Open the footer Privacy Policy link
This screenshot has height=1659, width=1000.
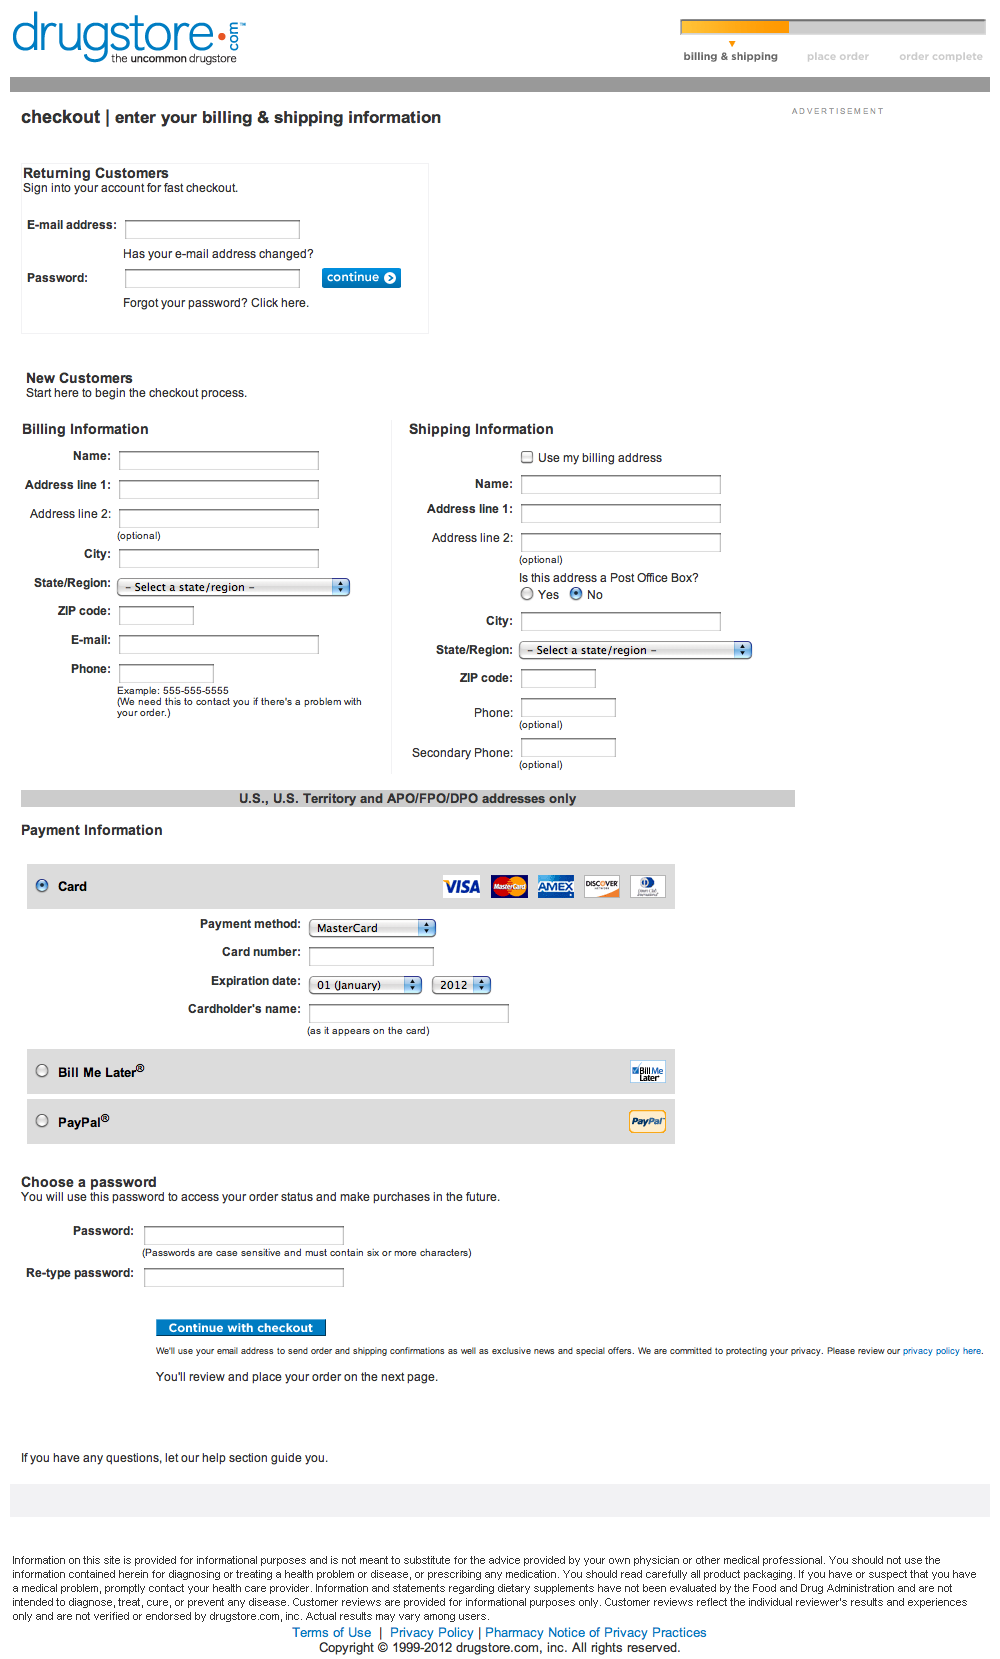[x=432, y=1633]
